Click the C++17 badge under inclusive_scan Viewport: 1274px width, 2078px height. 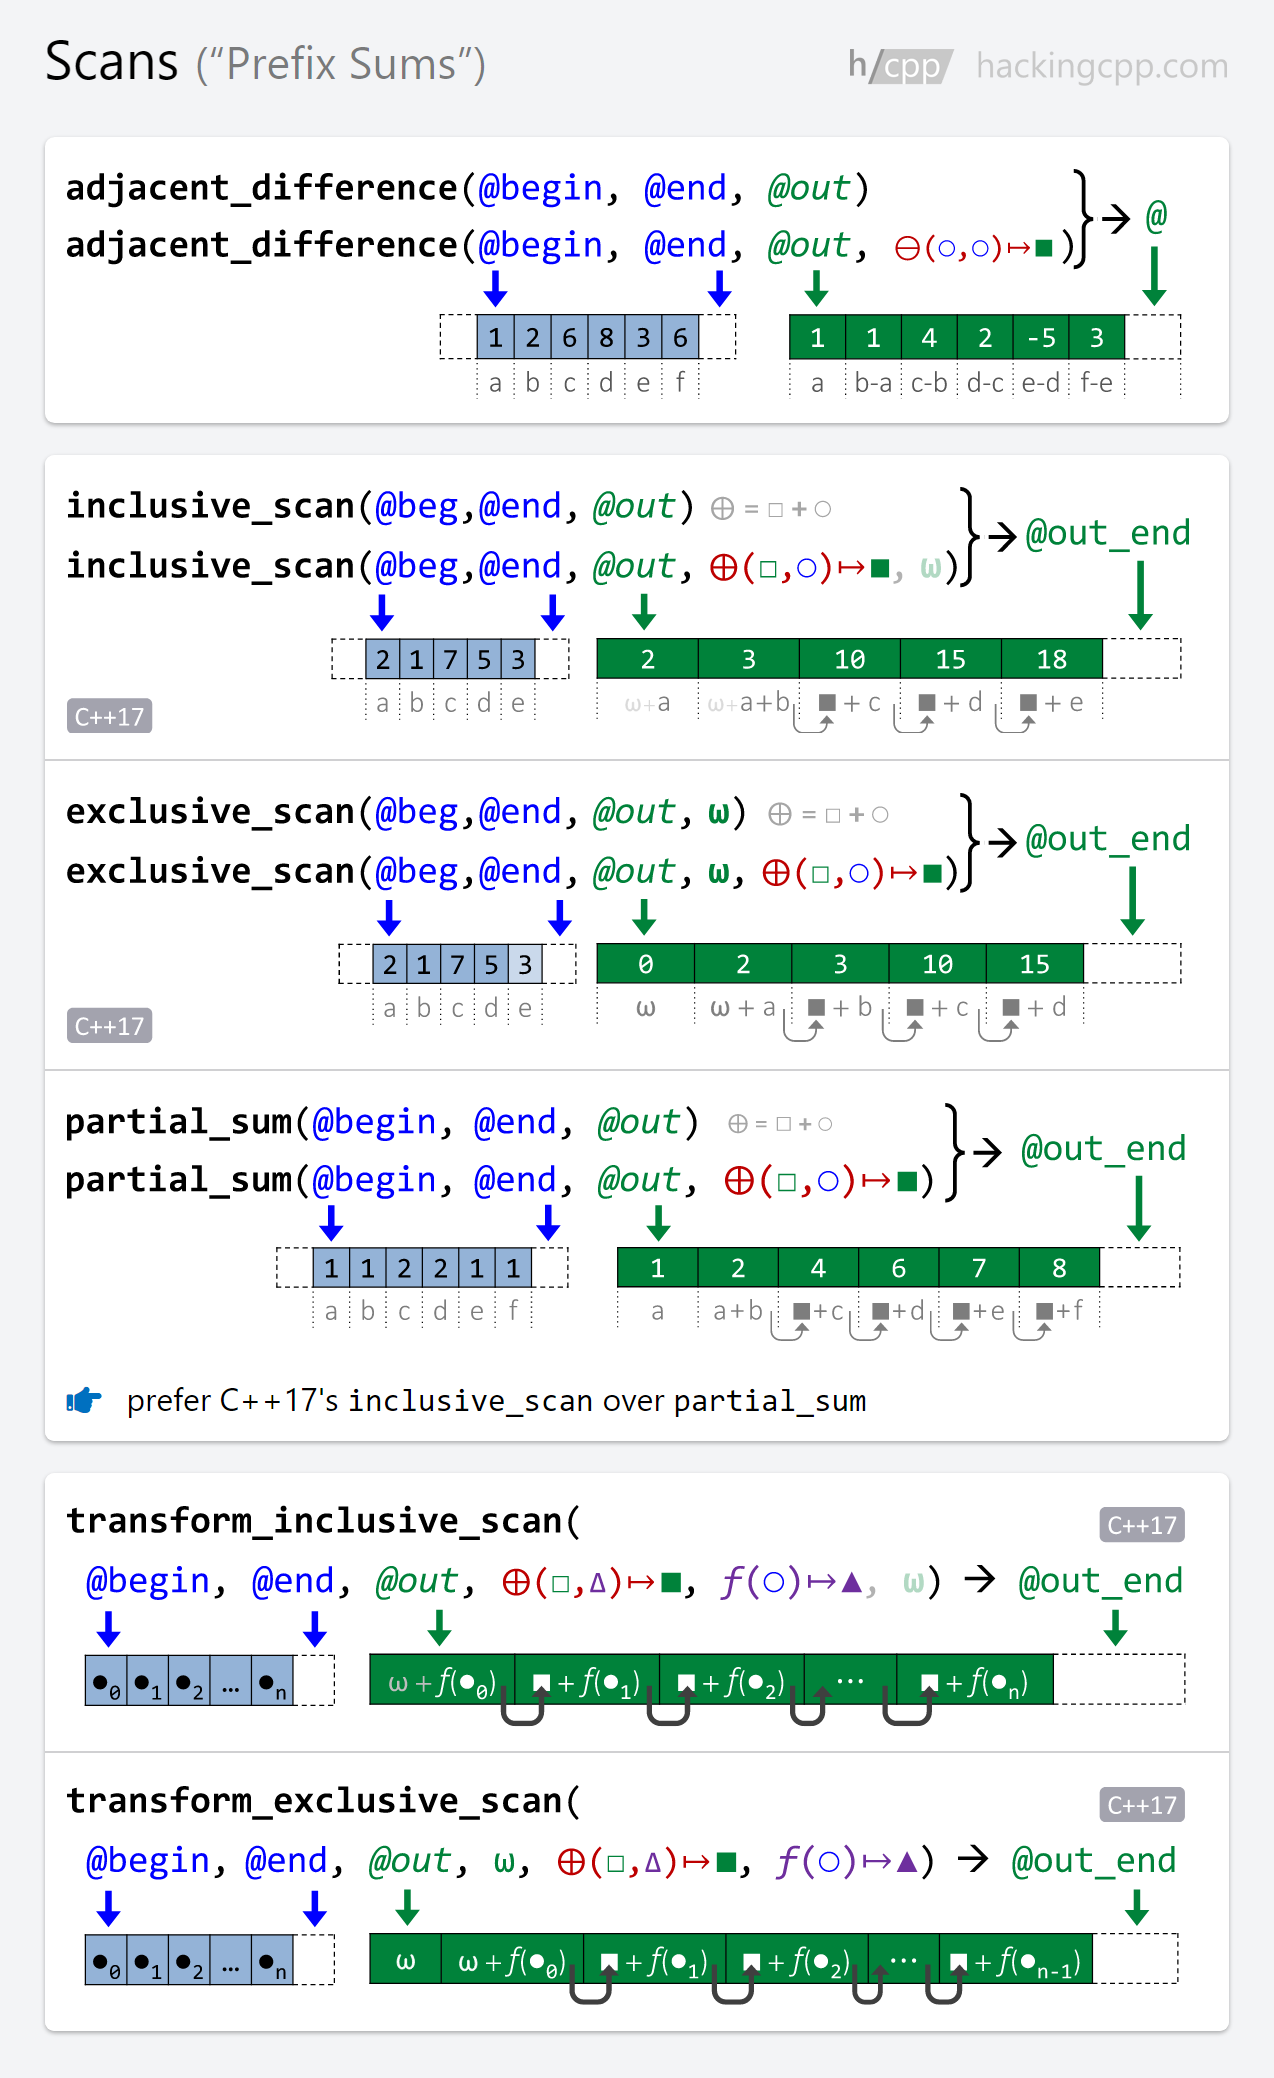coord(110,716)
